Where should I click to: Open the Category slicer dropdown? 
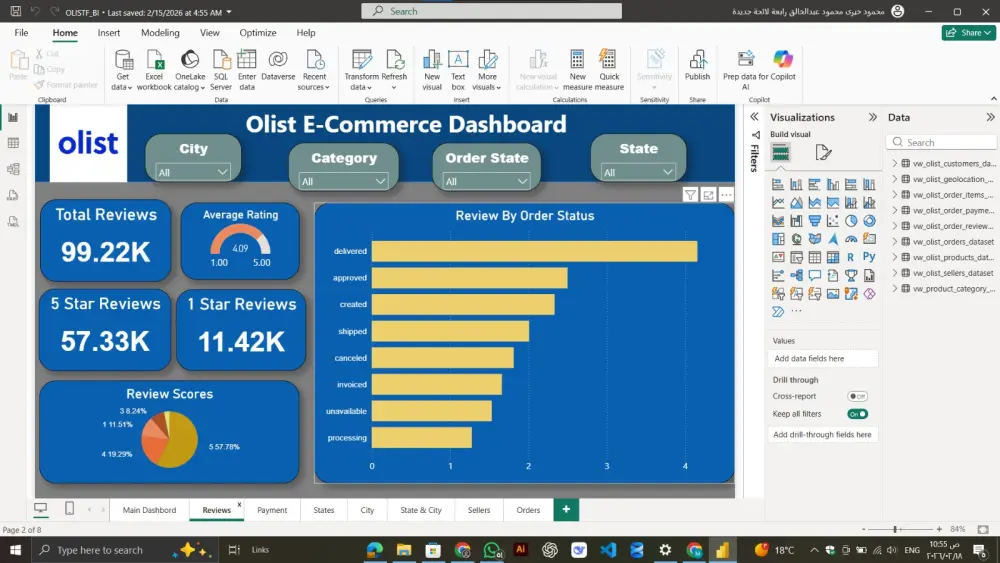point(343,182)
